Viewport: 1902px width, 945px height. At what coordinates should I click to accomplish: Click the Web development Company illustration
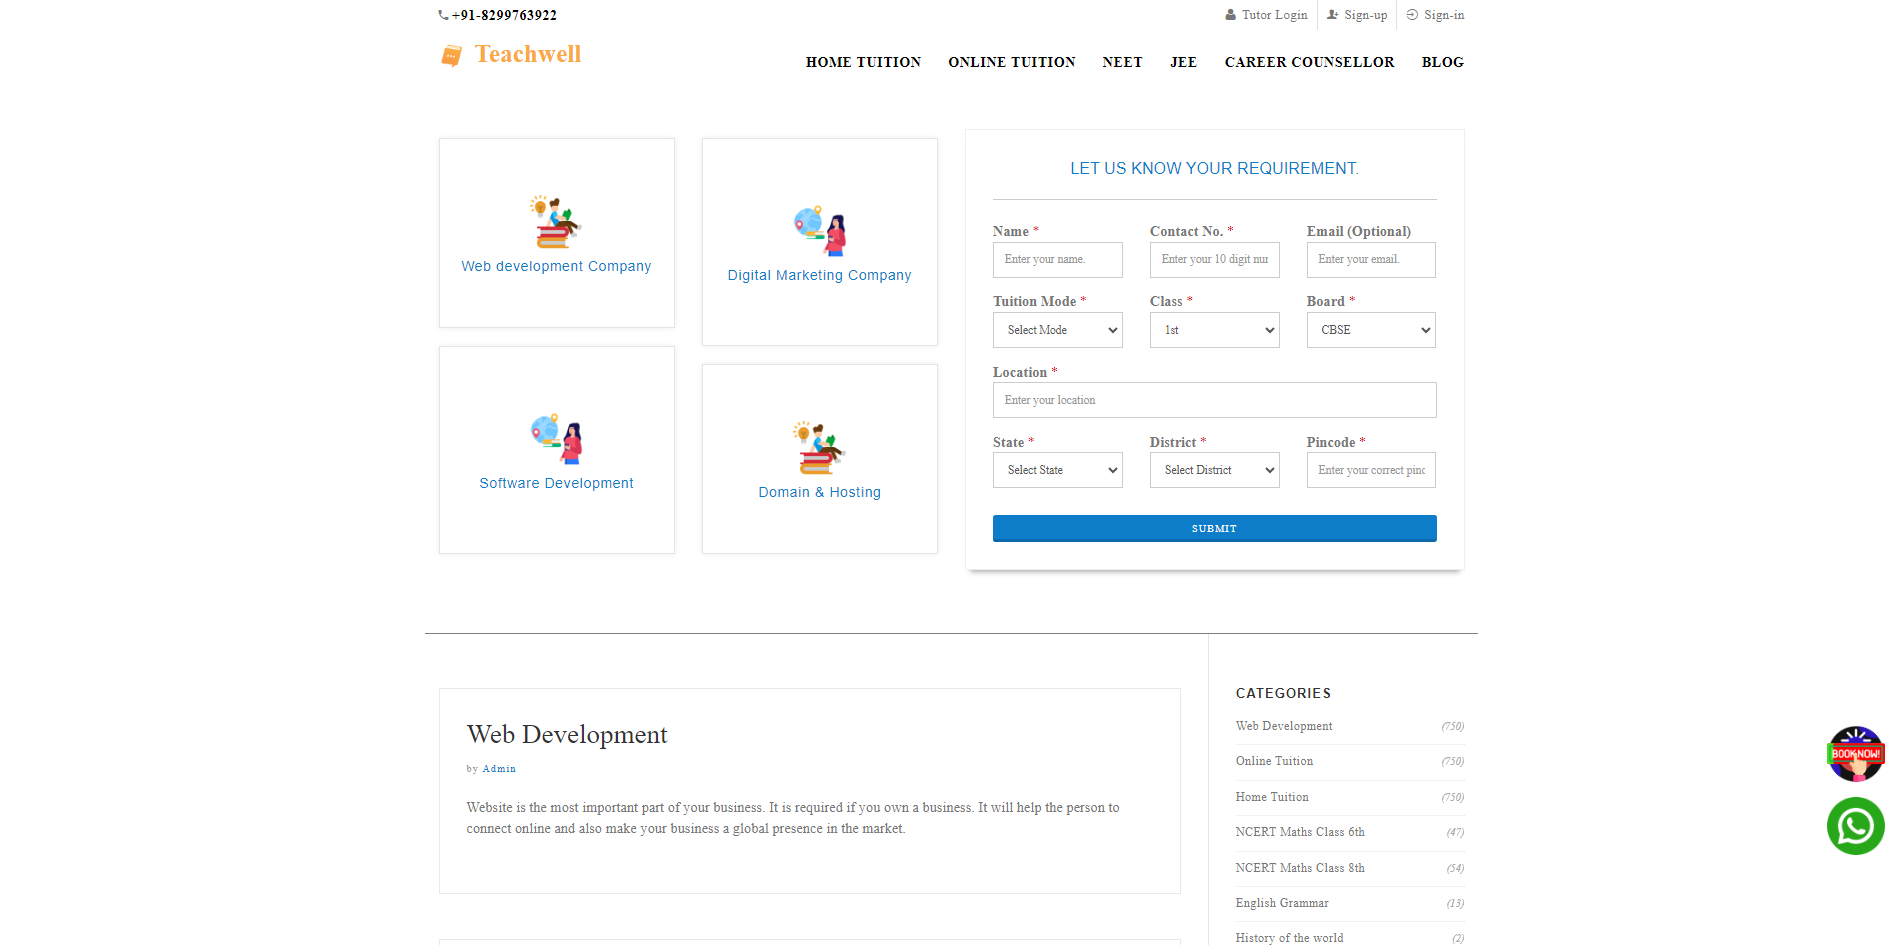pyautogui.click(x=555, y=222)
